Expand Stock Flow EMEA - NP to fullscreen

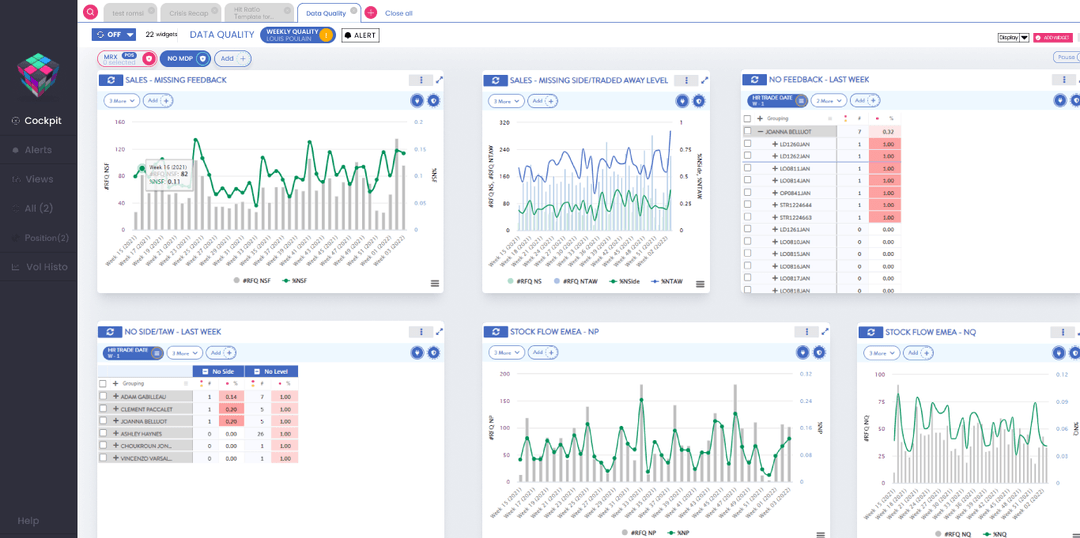tap(824, 331)
